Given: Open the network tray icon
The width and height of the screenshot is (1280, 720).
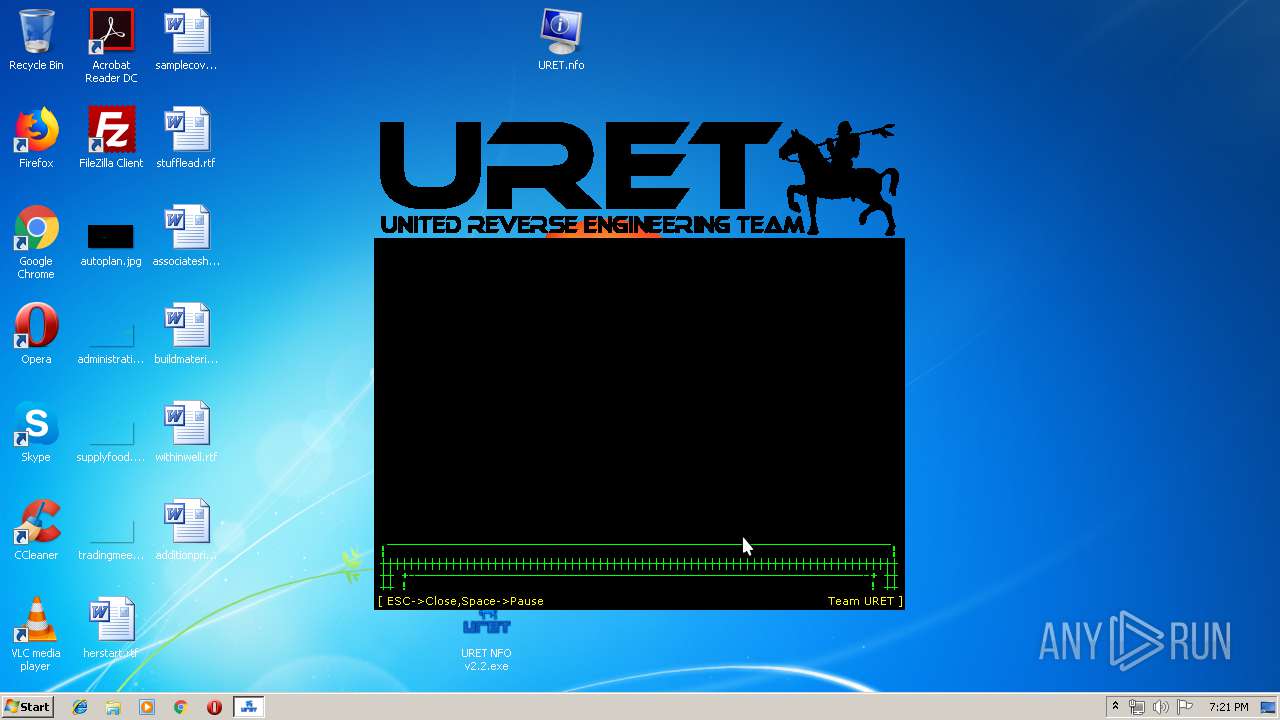Looking at the screenshot, I should click(x=1137, y=707).
